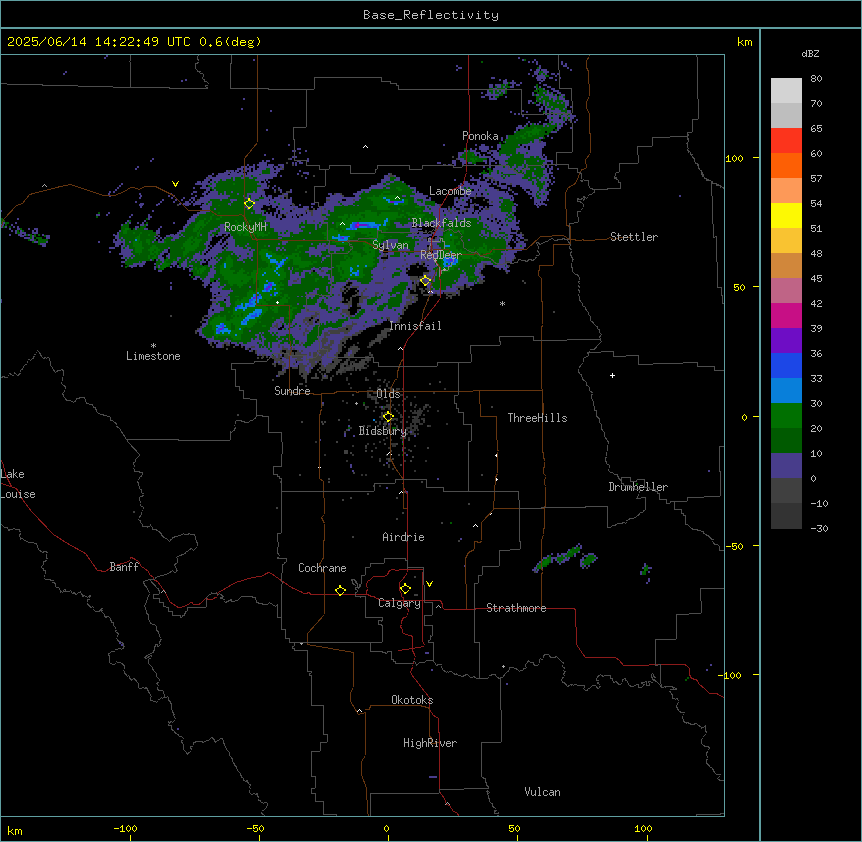862x842 pixels.
Task: Click the Olds city label
Action: [x=388, y=394]
